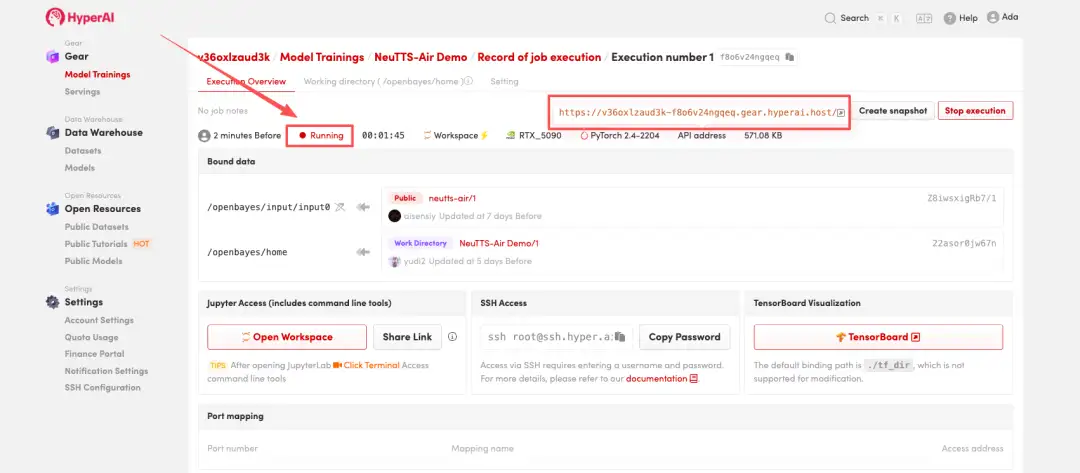
Task: Open the NeuTTS-Air Demo/1 work directory link
Action: click(499, 243)
